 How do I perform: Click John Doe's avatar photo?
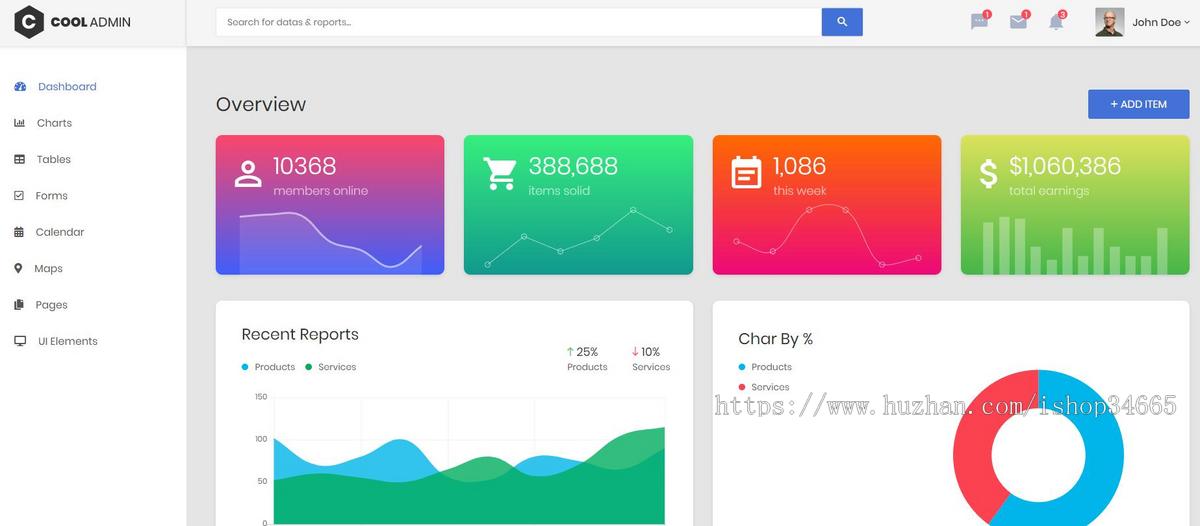[x=1109, y=22]
